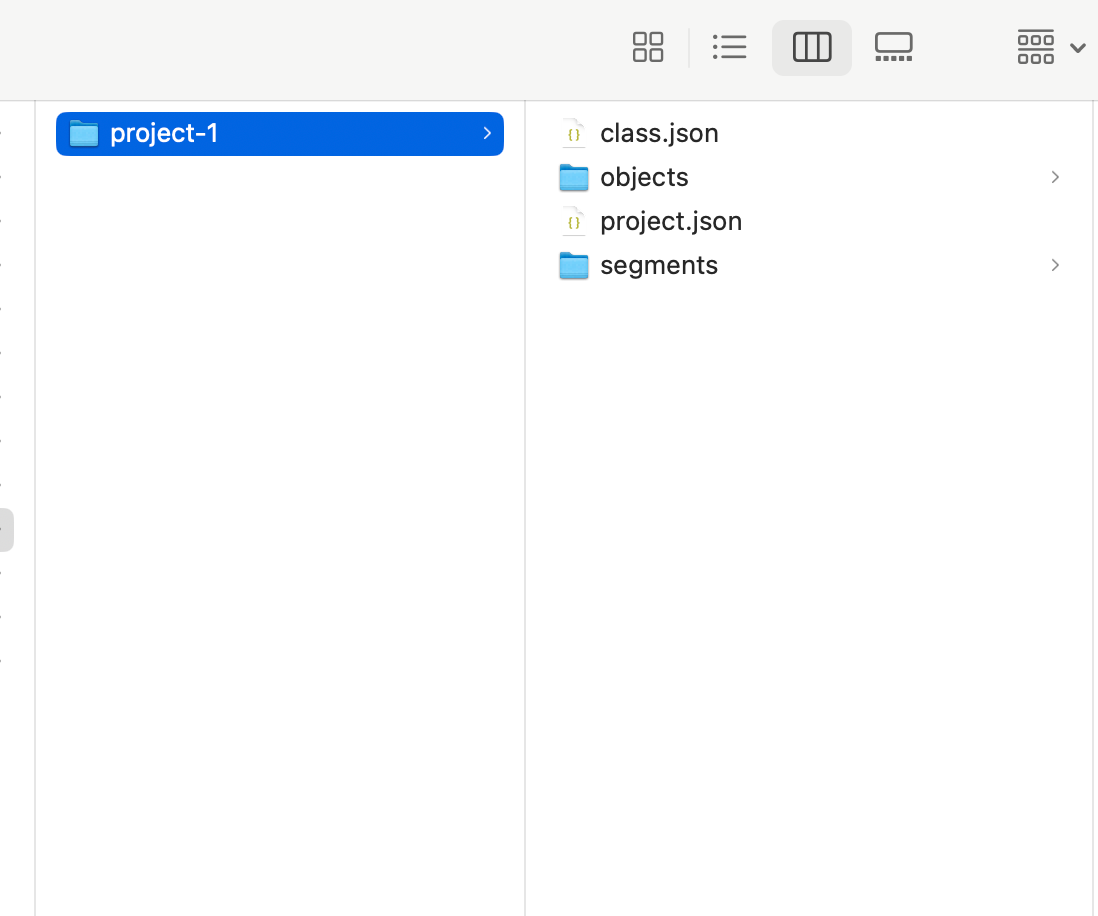Screen dimensions: 1098x916
Task: Click the group-by grid icon
Action: (x=1035, y=47)
